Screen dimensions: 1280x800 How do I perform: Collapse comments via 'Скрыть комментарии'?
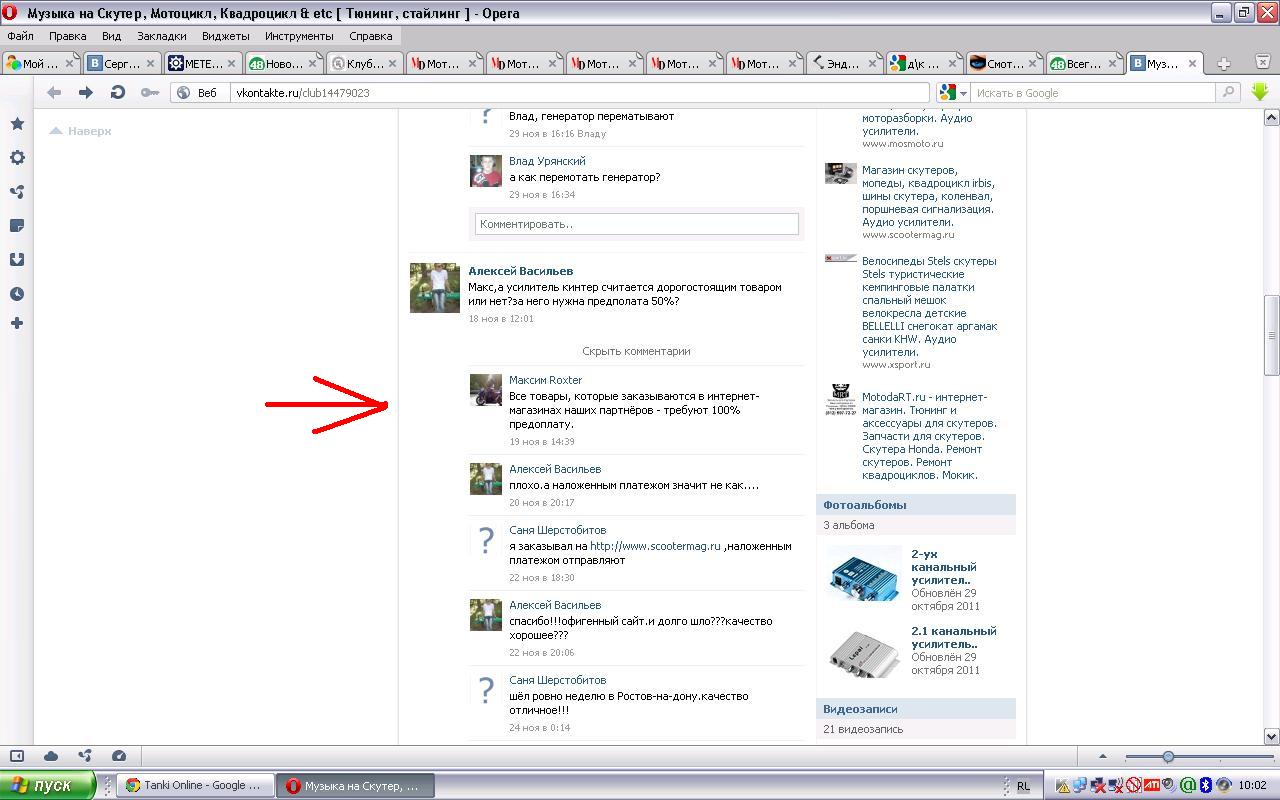tap(636, 351)
